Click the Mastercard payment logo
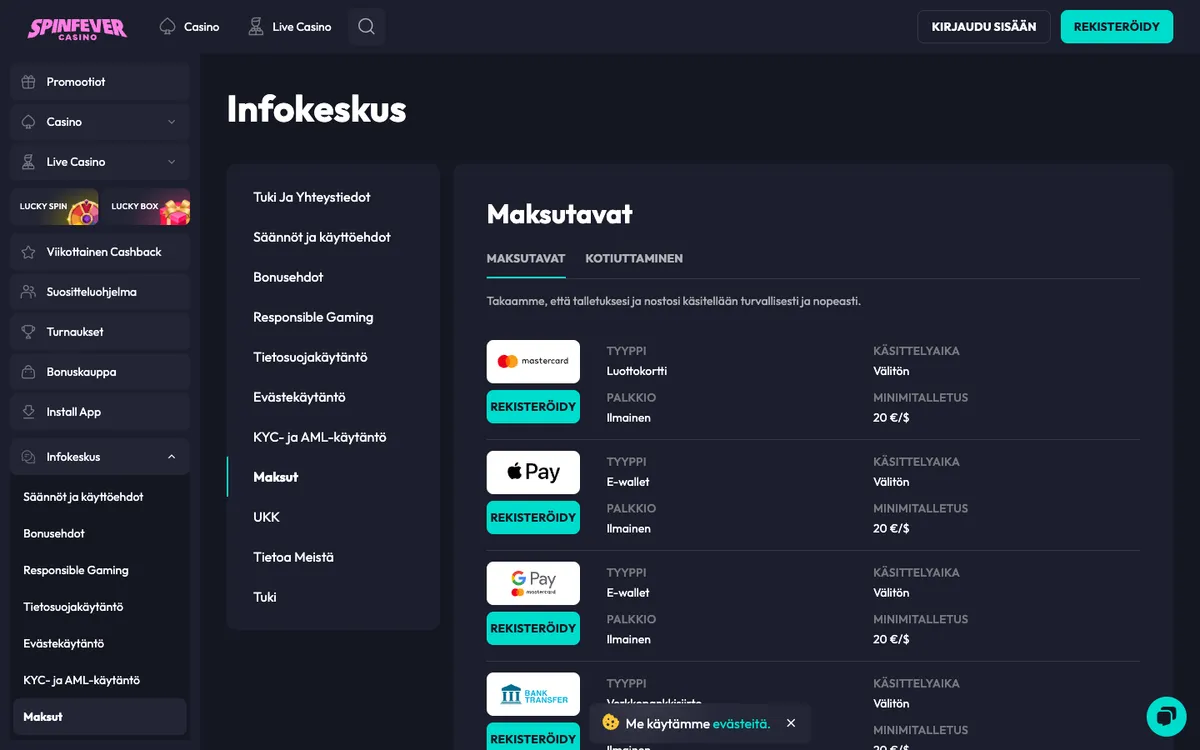This screenshot has height=750, width=1200. coord(533,361)
